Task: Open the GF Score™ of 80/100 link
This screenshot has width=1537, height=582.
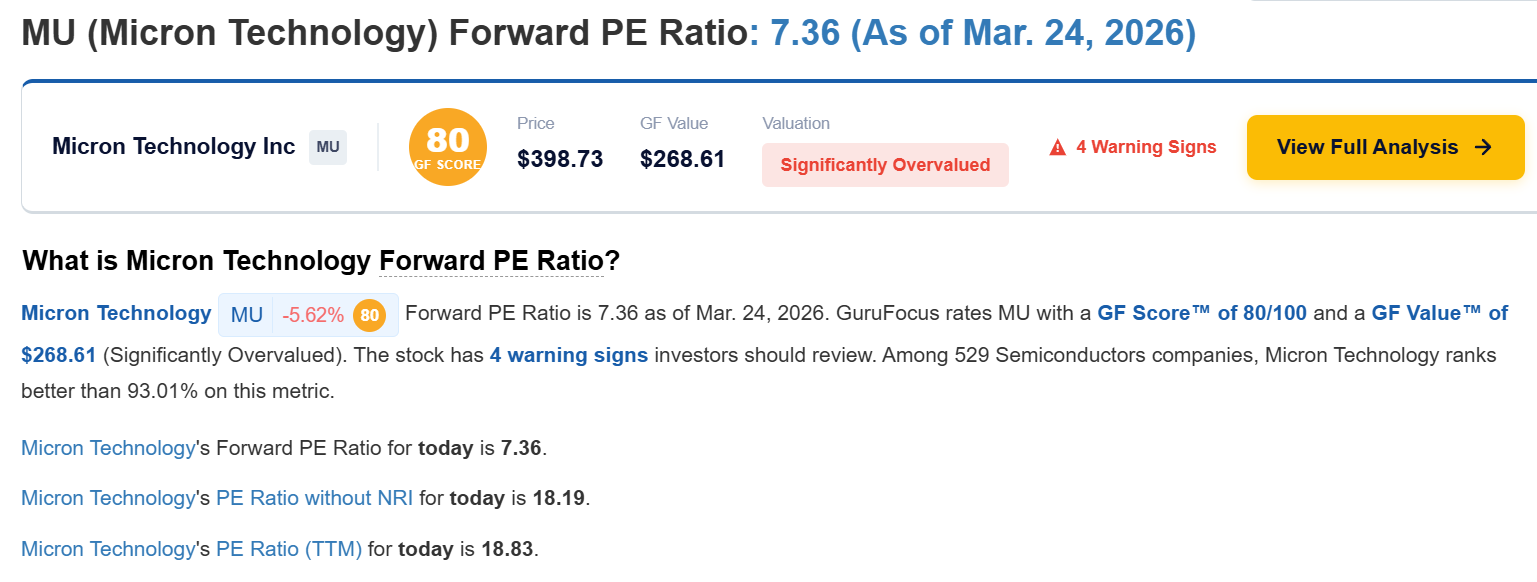Action: 1201,313
